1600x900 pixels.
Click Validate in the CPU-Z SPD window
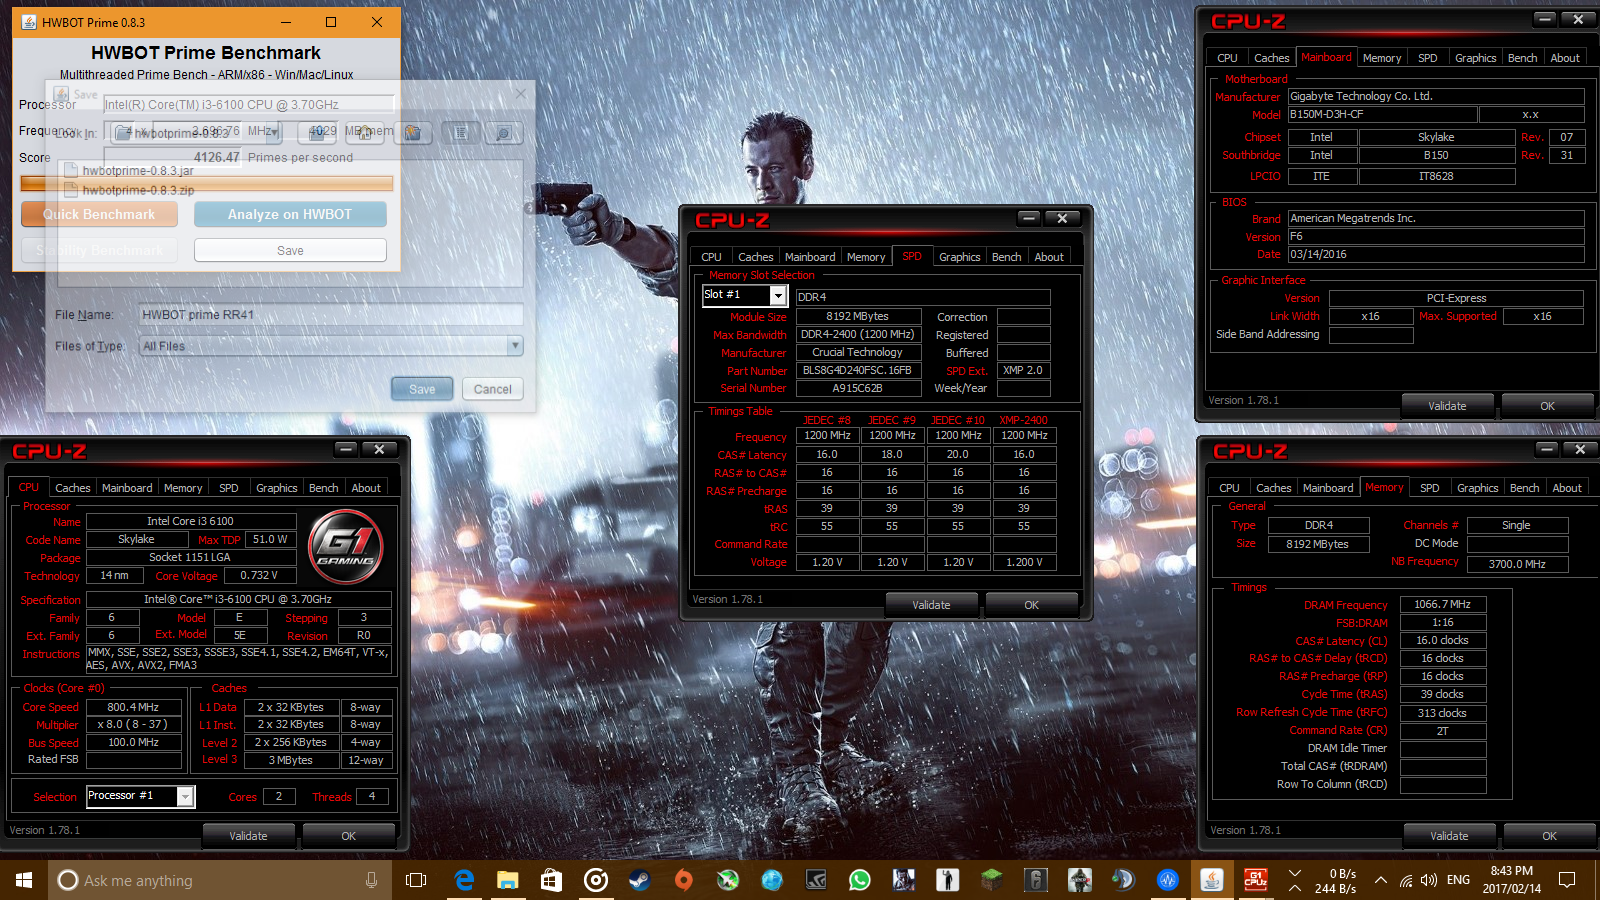tap(931, 605)
